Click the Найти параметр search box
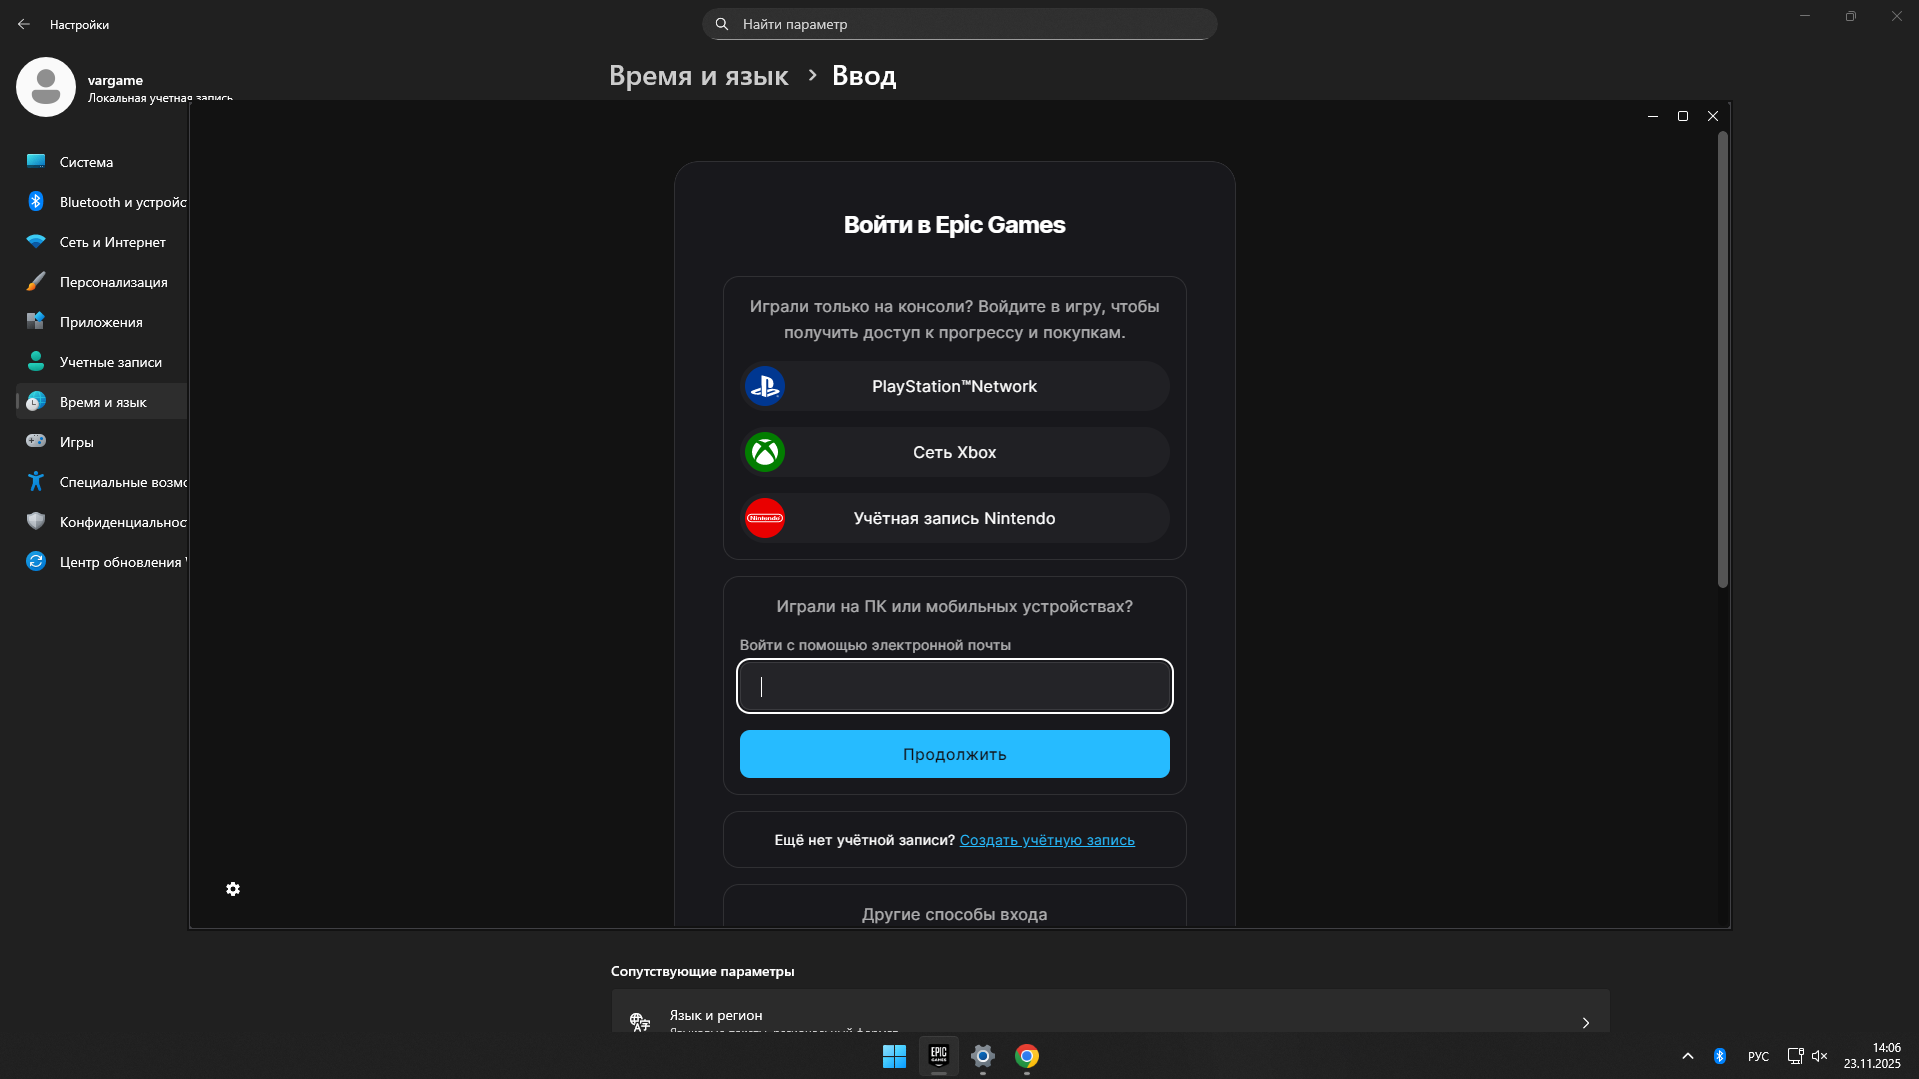This screenshot has height=1079, width=1919. (959, 24)
